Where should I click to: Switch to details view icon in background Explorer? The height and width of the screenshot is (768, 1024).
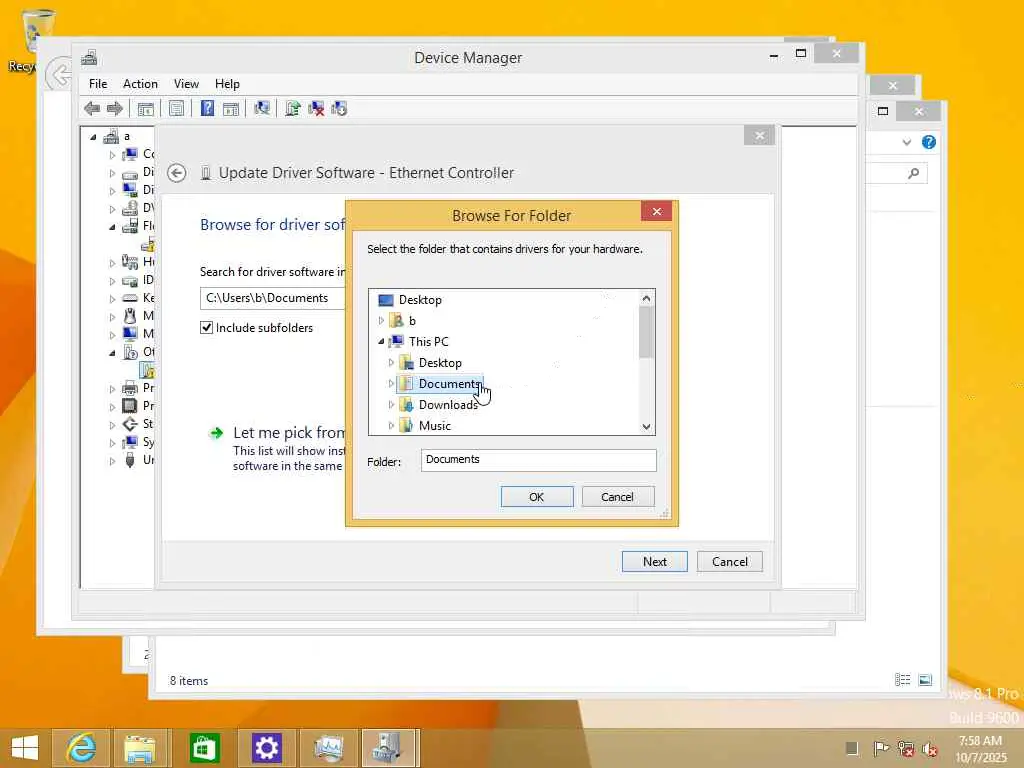point(903,680)
